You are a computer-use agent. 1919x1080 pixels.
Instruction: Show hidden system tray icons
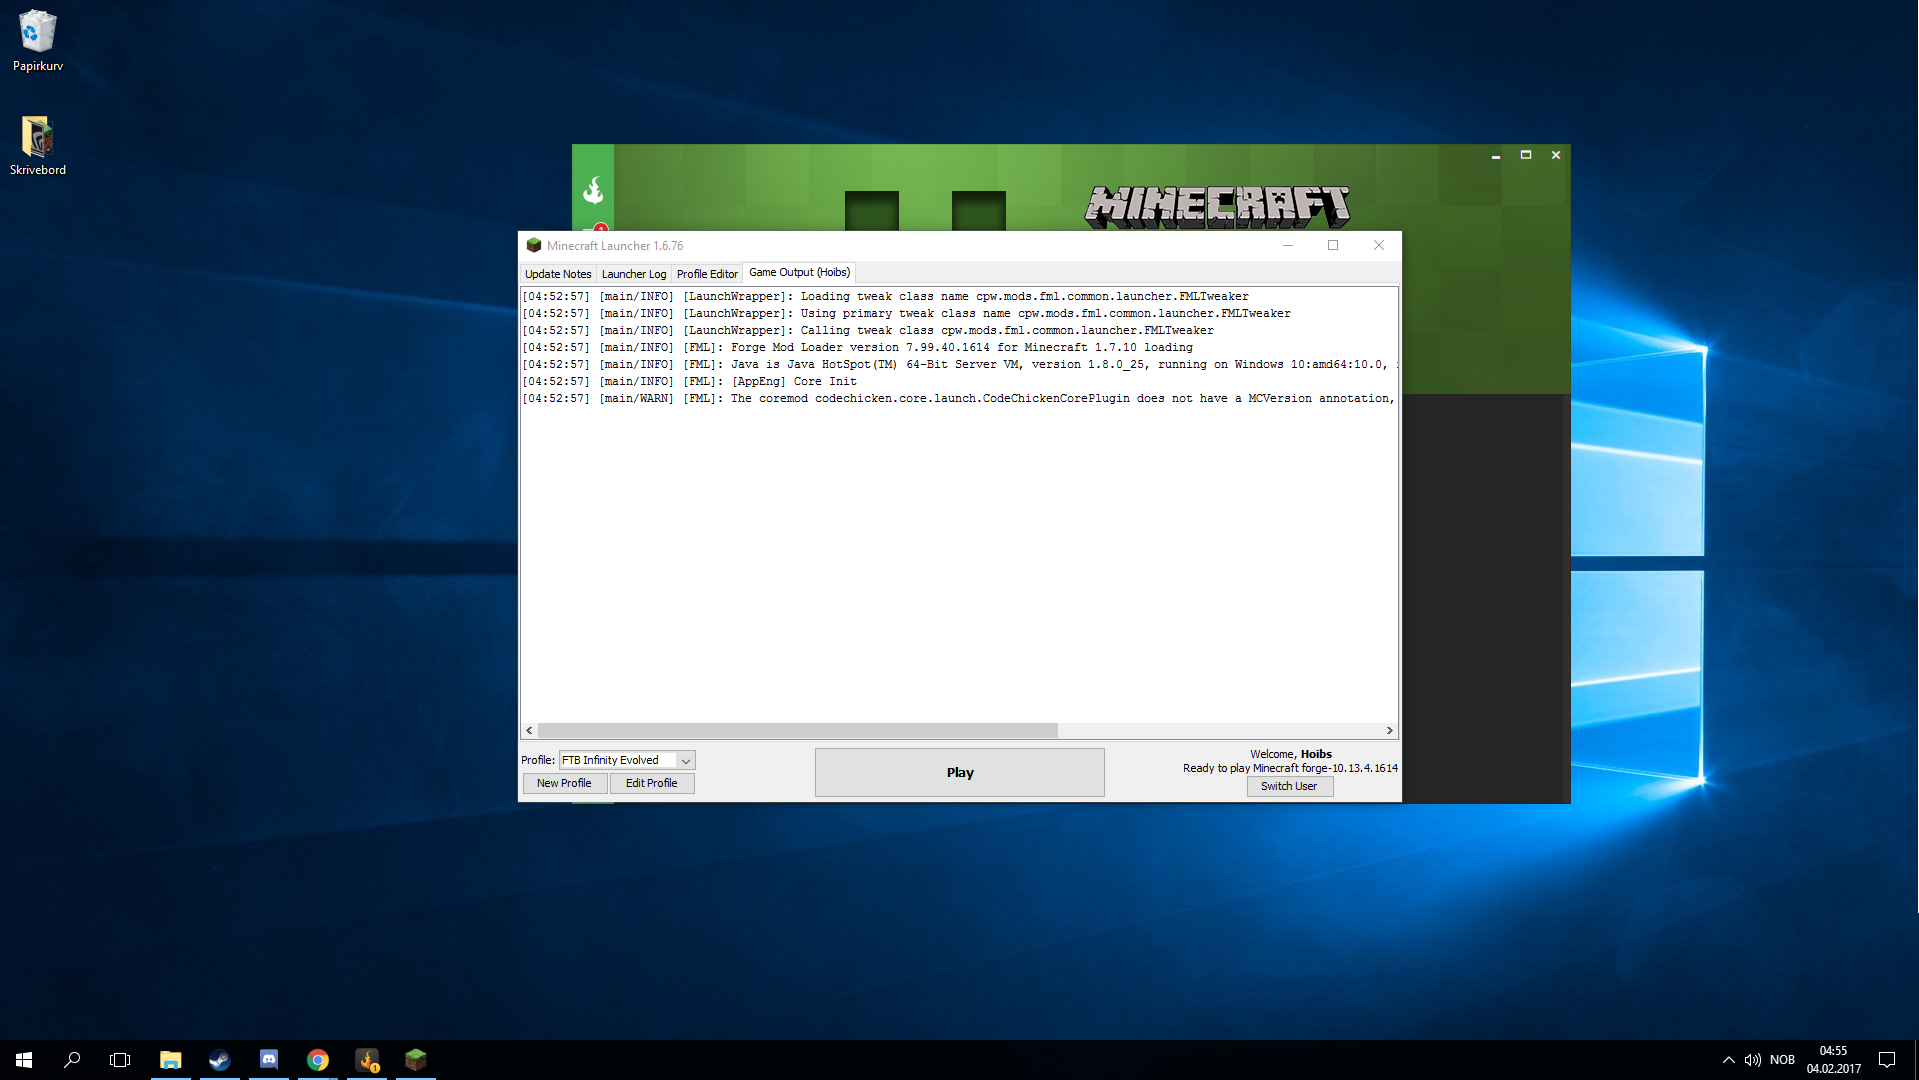tap(1728, 1059)
